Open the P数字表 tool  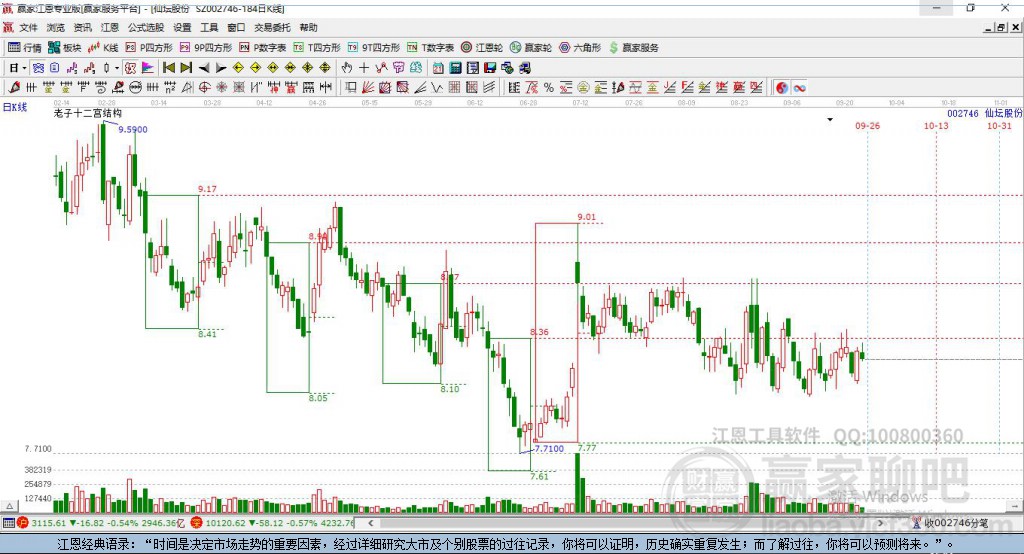[x=262, y=48]
